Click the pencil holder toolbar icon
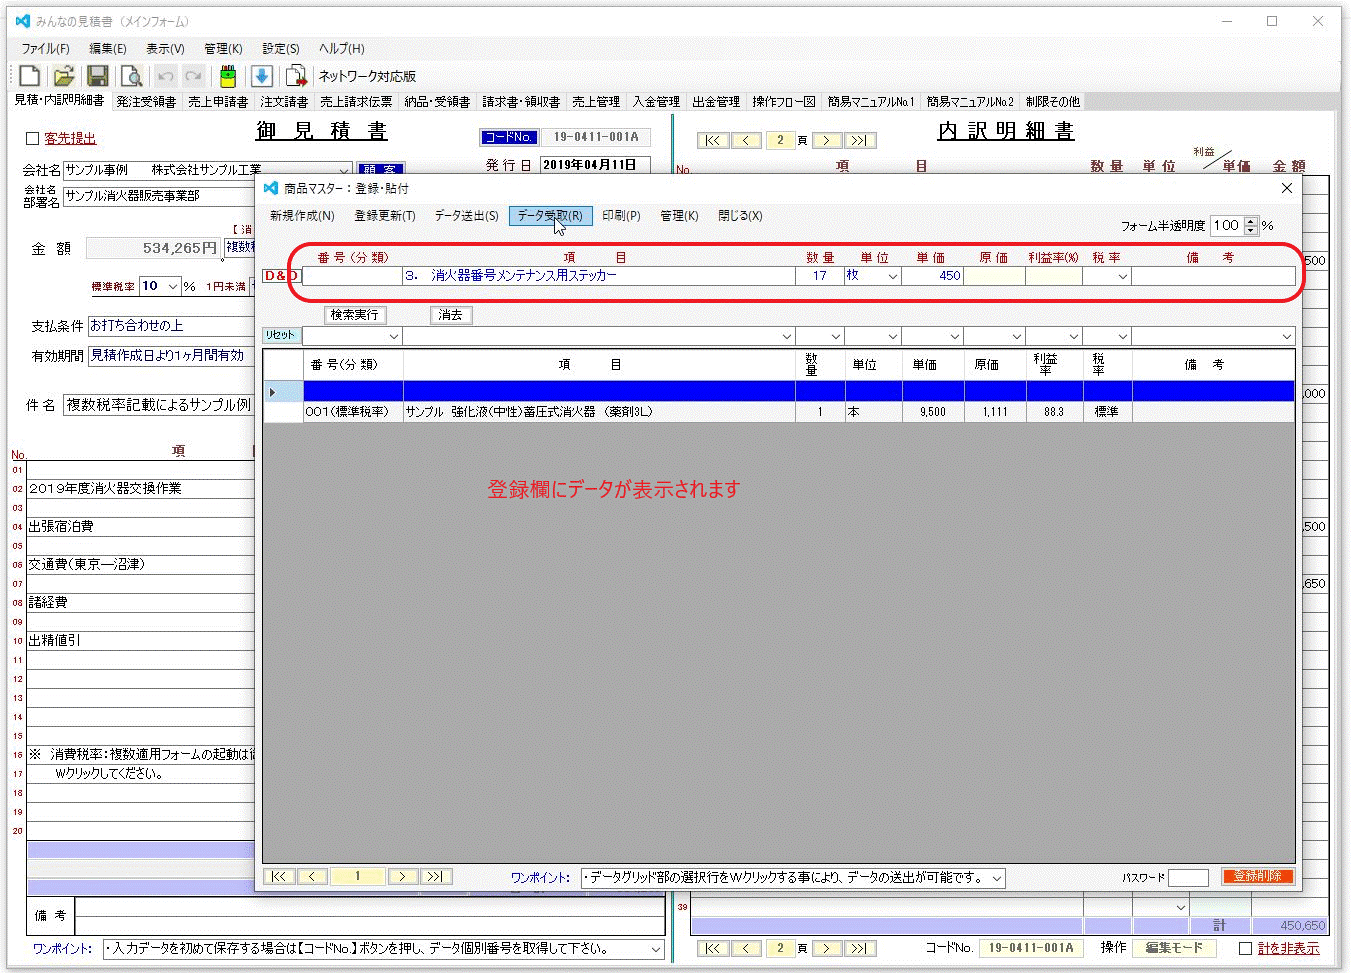 (x=228, y=76)
